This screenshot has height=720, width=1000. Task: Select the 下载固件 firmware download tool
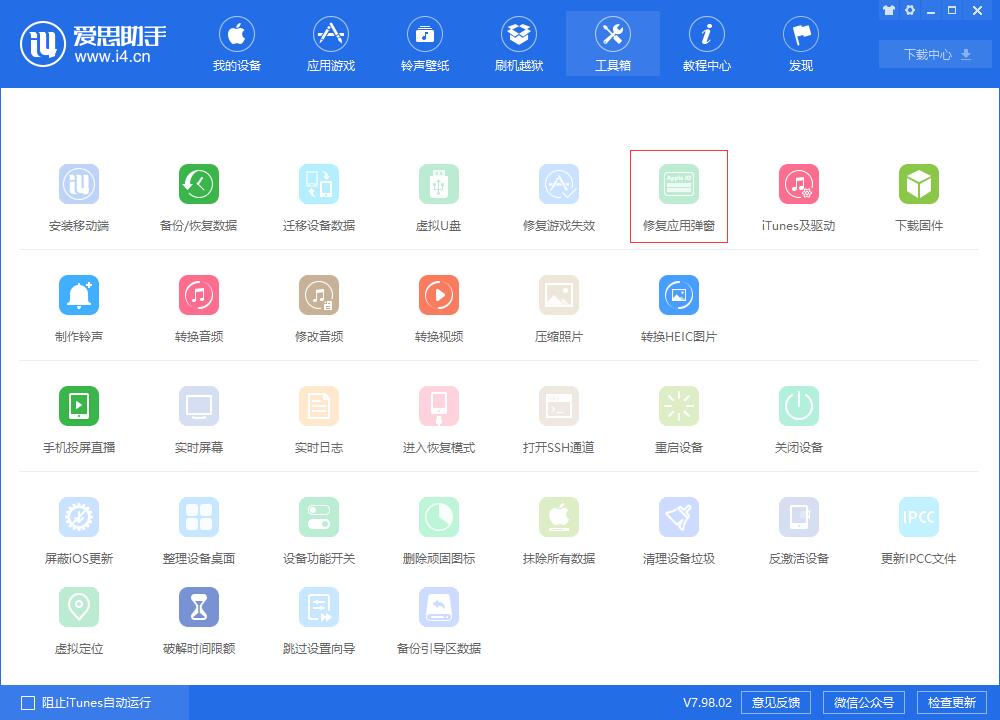tap(918, 195)
